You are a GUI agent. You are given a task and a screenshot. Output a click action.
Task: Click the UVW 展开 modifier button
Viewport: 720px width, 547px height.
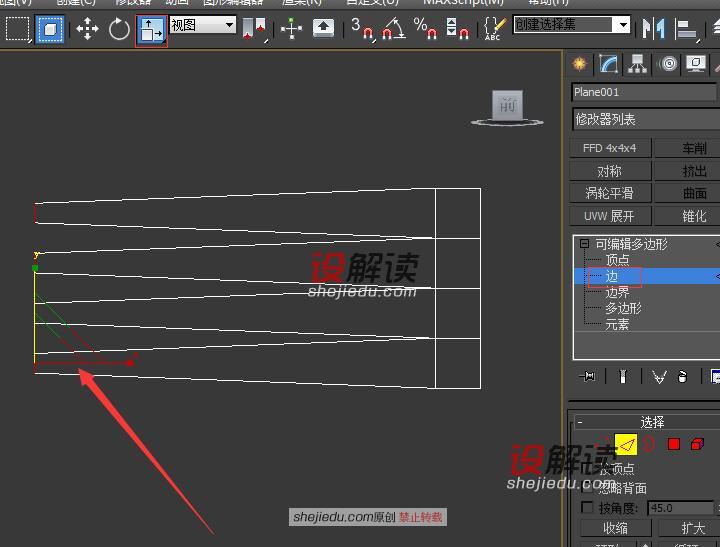(x=610, y=216)
